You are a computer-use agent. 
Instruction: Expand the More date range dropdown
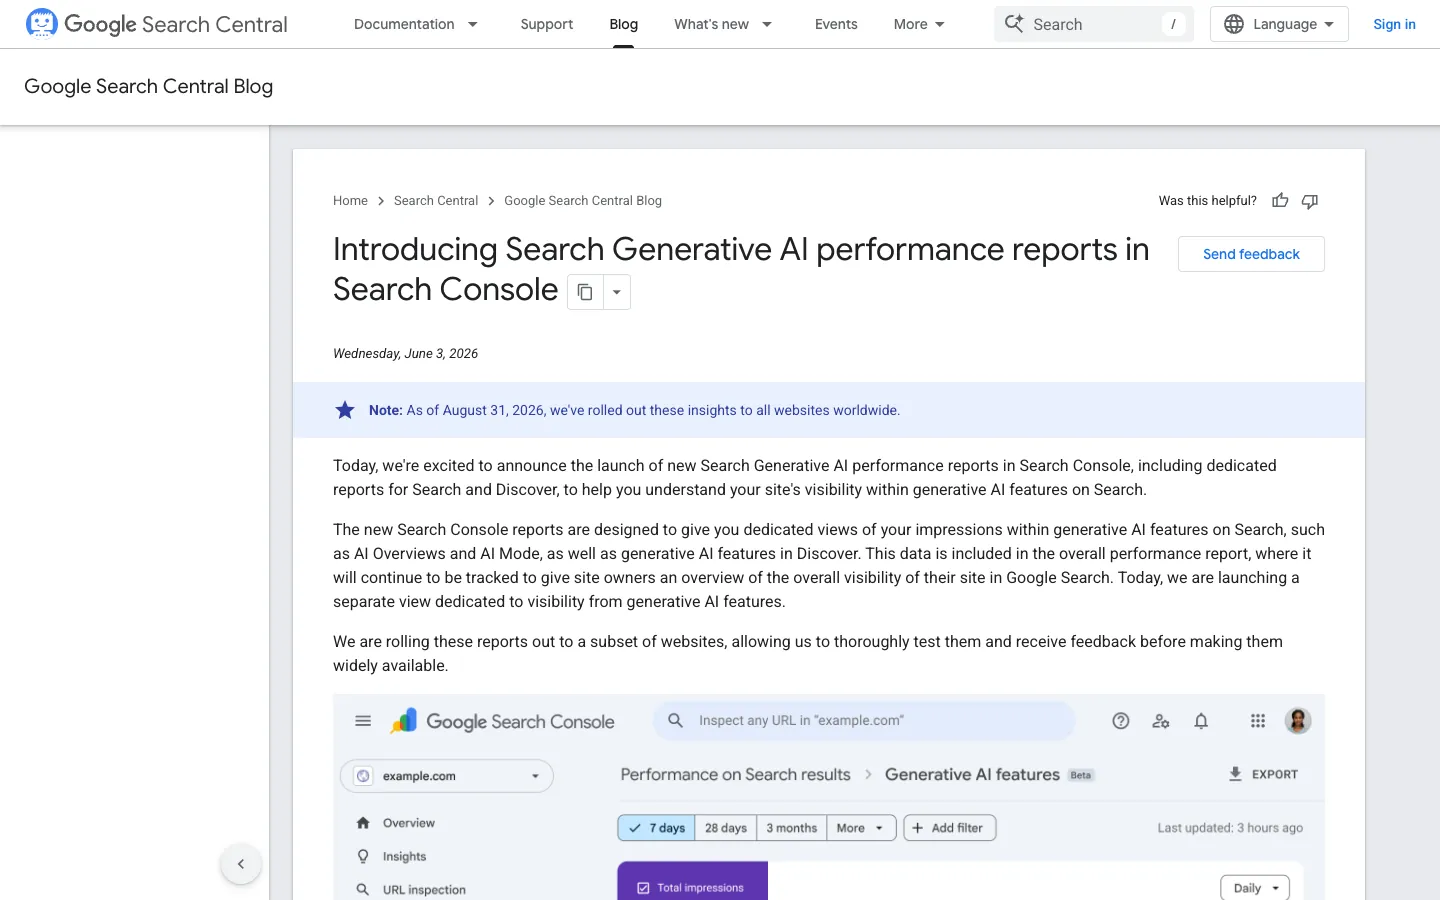tap(861, 828)
